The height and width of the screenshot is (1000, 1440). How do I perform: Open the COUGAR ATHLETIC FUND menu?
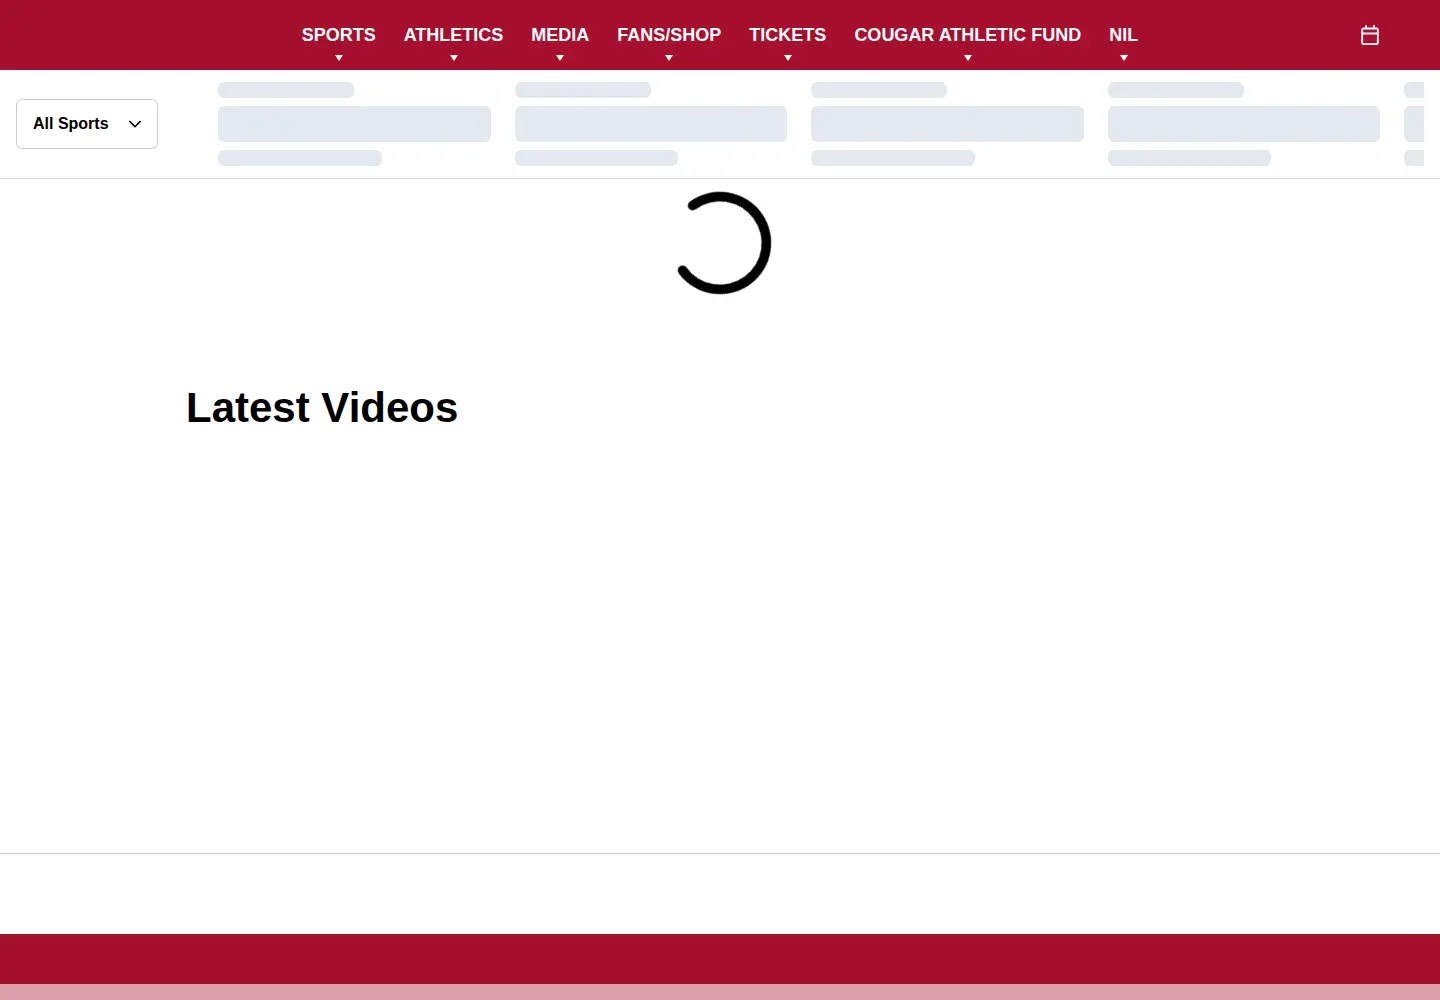(x=967, y=35)
